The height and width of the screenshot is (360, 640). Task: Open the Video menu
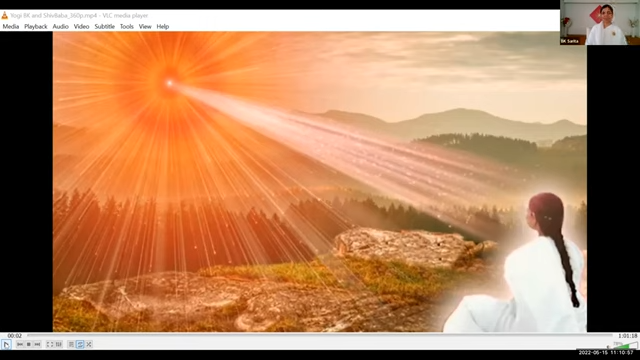[81, 27]
